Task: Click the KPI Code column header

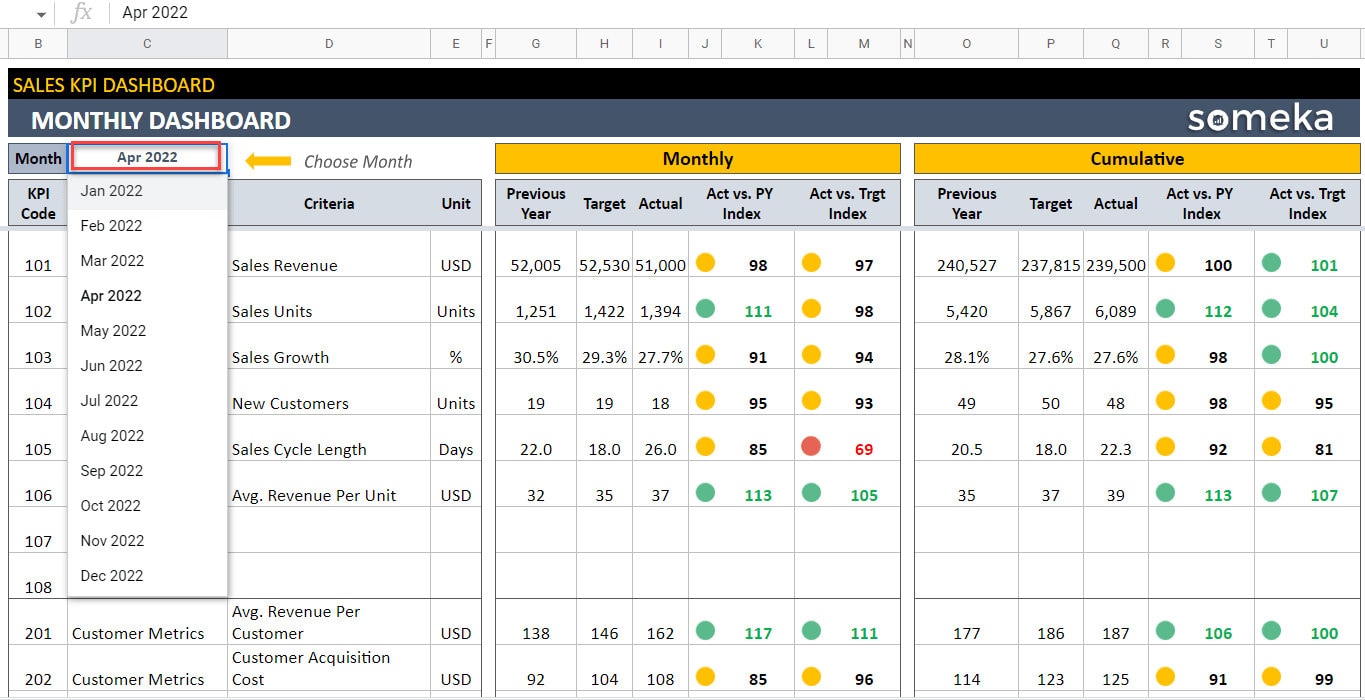Action: (38, 203)
